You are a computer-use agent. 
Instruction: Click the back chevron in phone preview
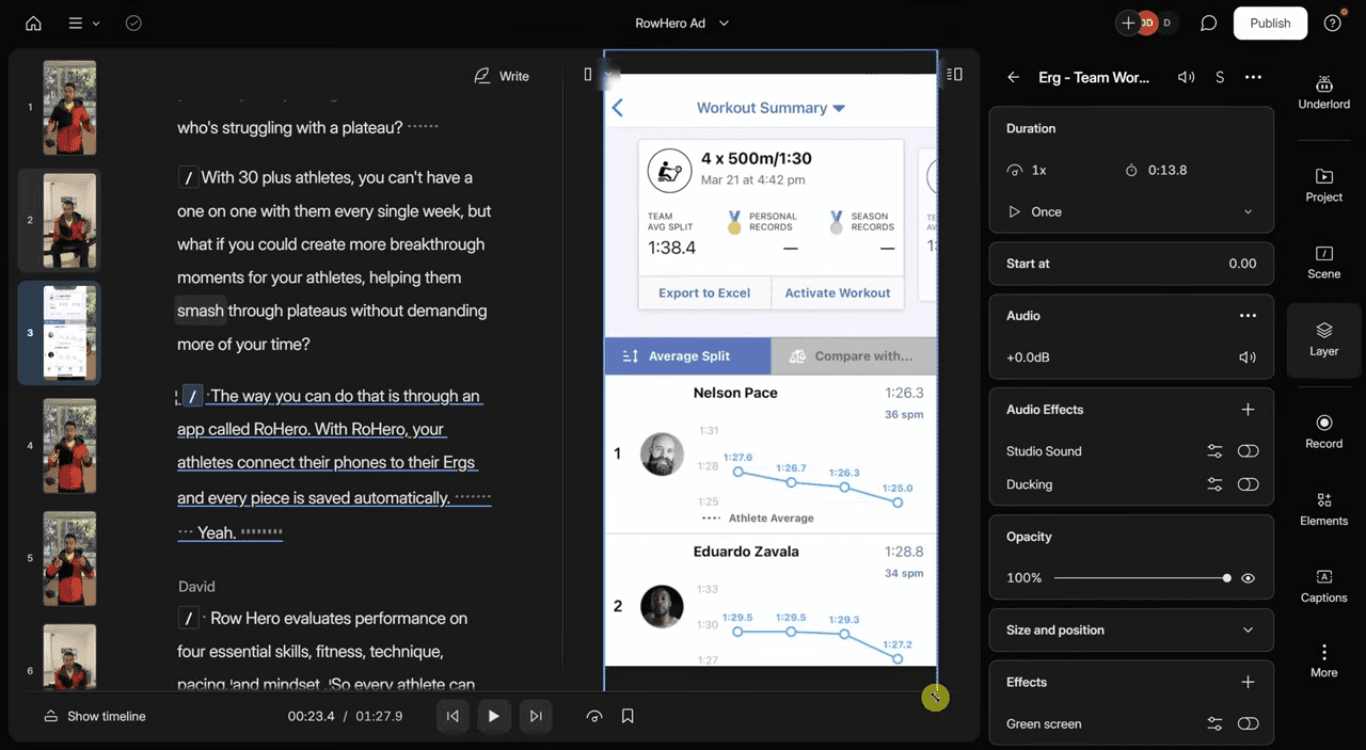(617, 108)
